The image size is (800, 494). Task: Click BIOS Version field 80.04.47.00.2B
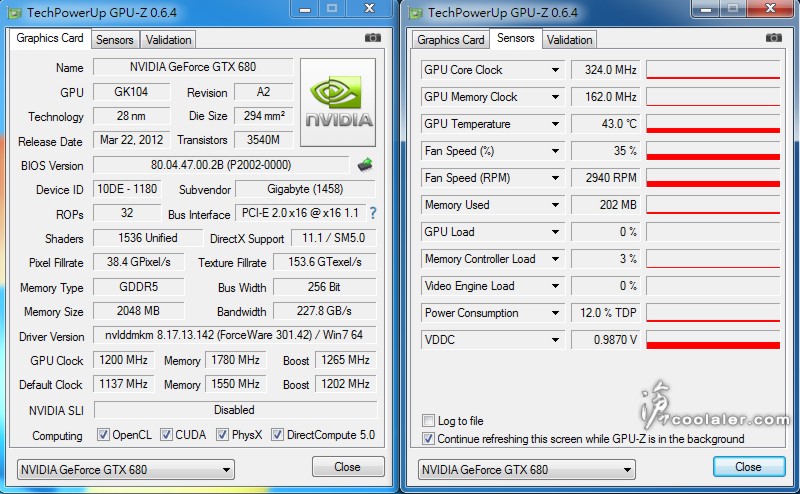tap(221, 165)
